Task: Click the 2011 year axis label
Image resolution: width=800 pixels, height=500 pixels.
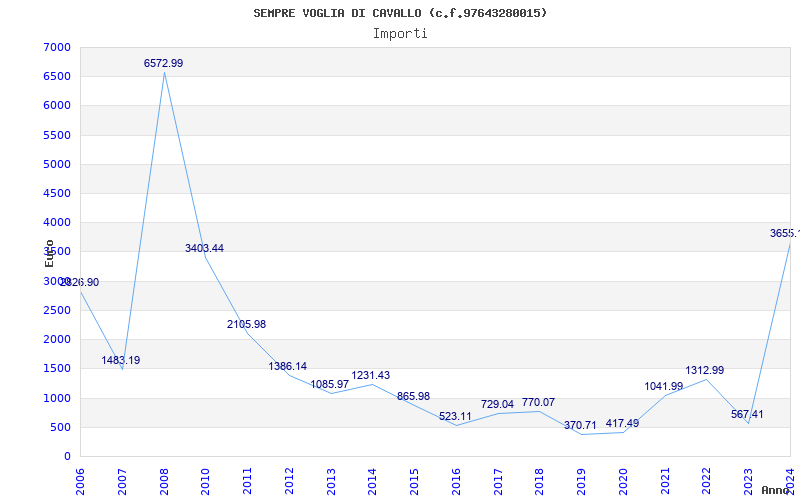Action: click(247, 482)
